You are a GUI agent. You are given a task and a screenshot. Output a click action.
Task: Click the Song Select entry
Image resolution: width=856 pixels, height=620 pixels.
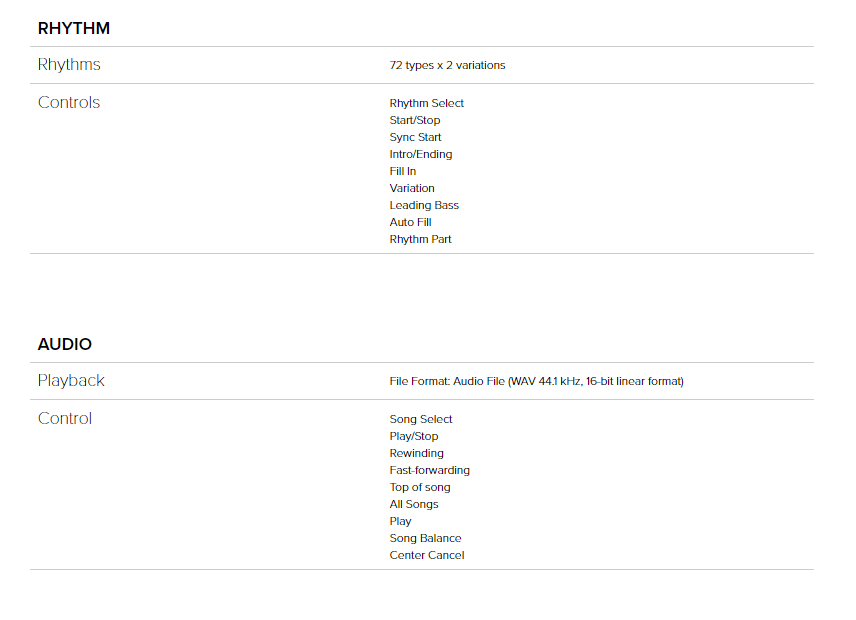coord(421,420)
